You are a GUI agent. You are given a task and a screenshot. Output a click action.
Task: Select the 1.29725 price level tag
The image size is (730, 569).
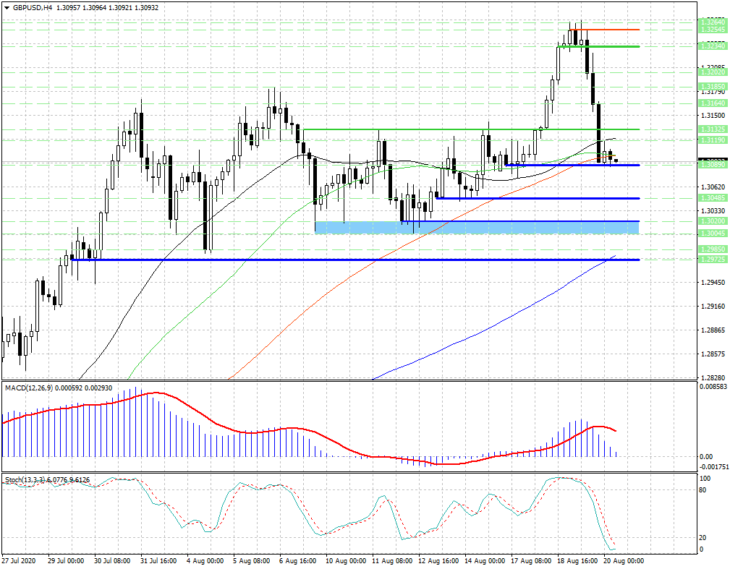click(713, 259)
